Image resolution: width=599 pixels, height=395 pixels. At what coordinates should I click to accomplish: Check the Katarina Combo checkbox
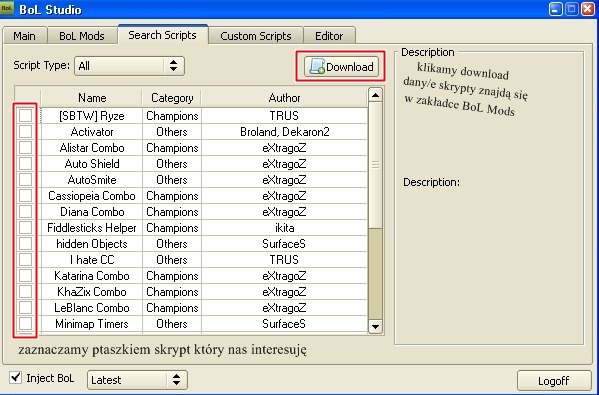point(26,276)
